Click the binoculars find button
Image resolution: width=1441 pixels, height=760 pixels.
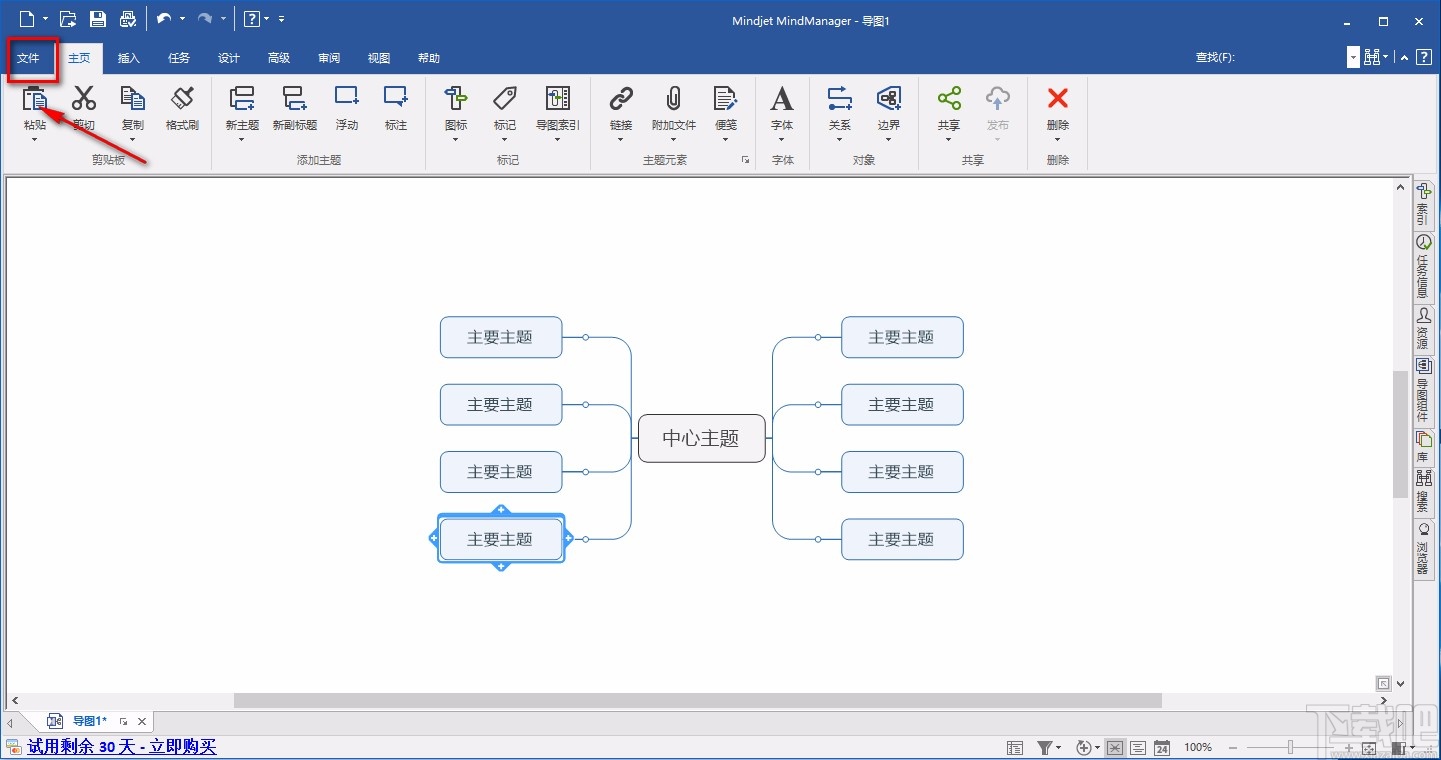click(x=1372, y=58)
